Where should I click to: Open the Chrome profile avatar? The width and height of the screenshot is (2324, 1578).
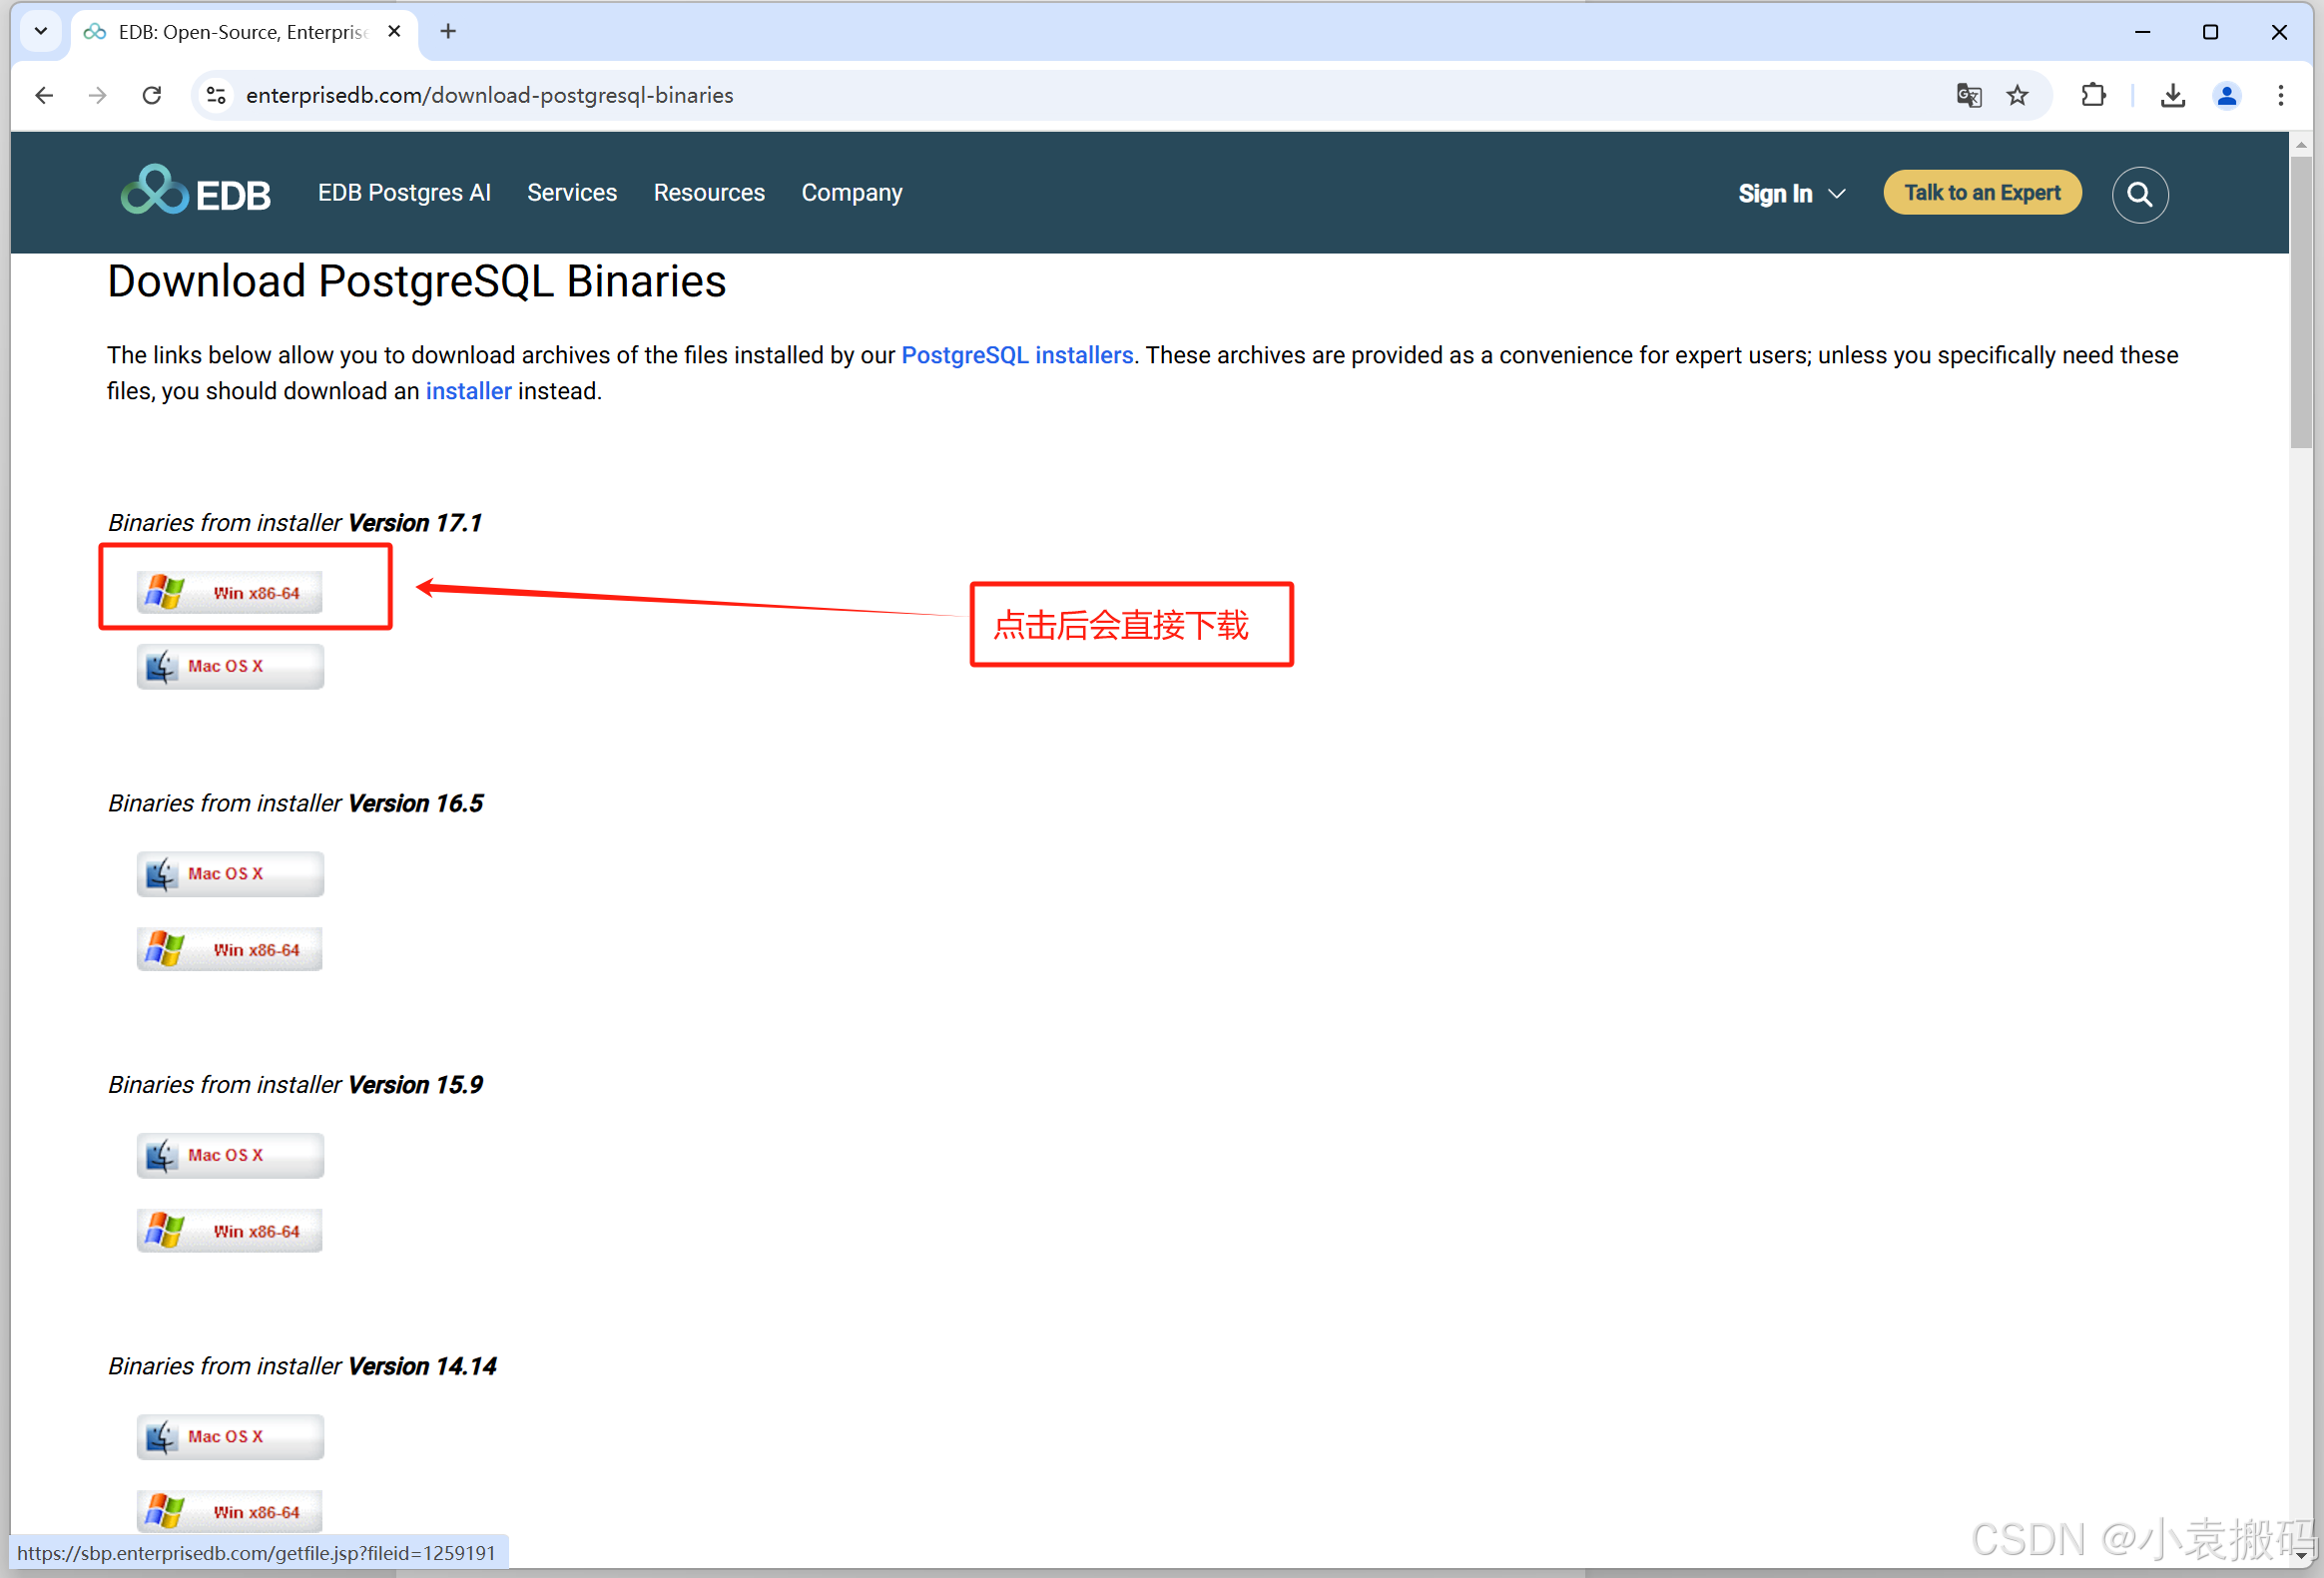(2226, 95)
